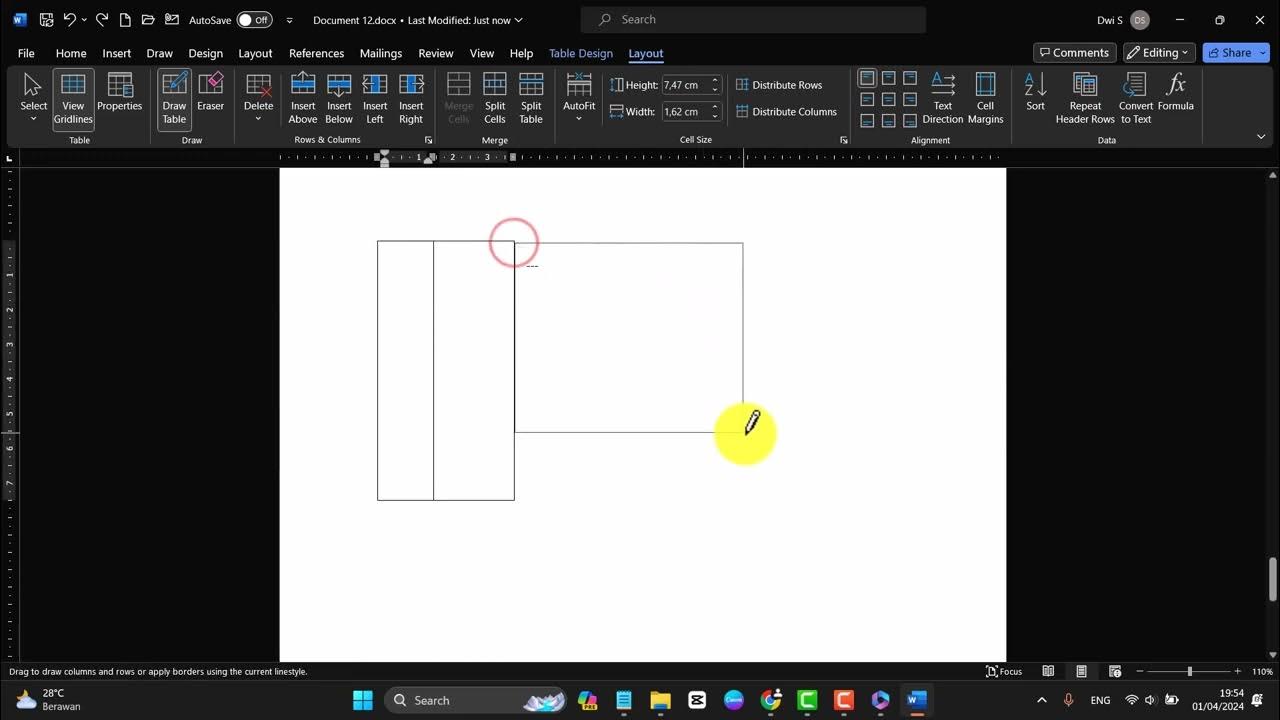Viewport: 1280px width, 720px height.
Task: Open File Explorer from the taskbar
Action: click(x=660, y=700)
